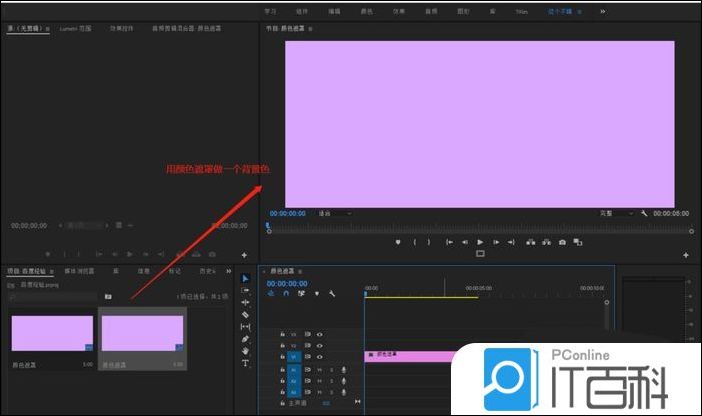Click the timeline panel blue timecode
The height and width of the screenshot is (416, 702).
pyautogui.click(x=287, y=283)
